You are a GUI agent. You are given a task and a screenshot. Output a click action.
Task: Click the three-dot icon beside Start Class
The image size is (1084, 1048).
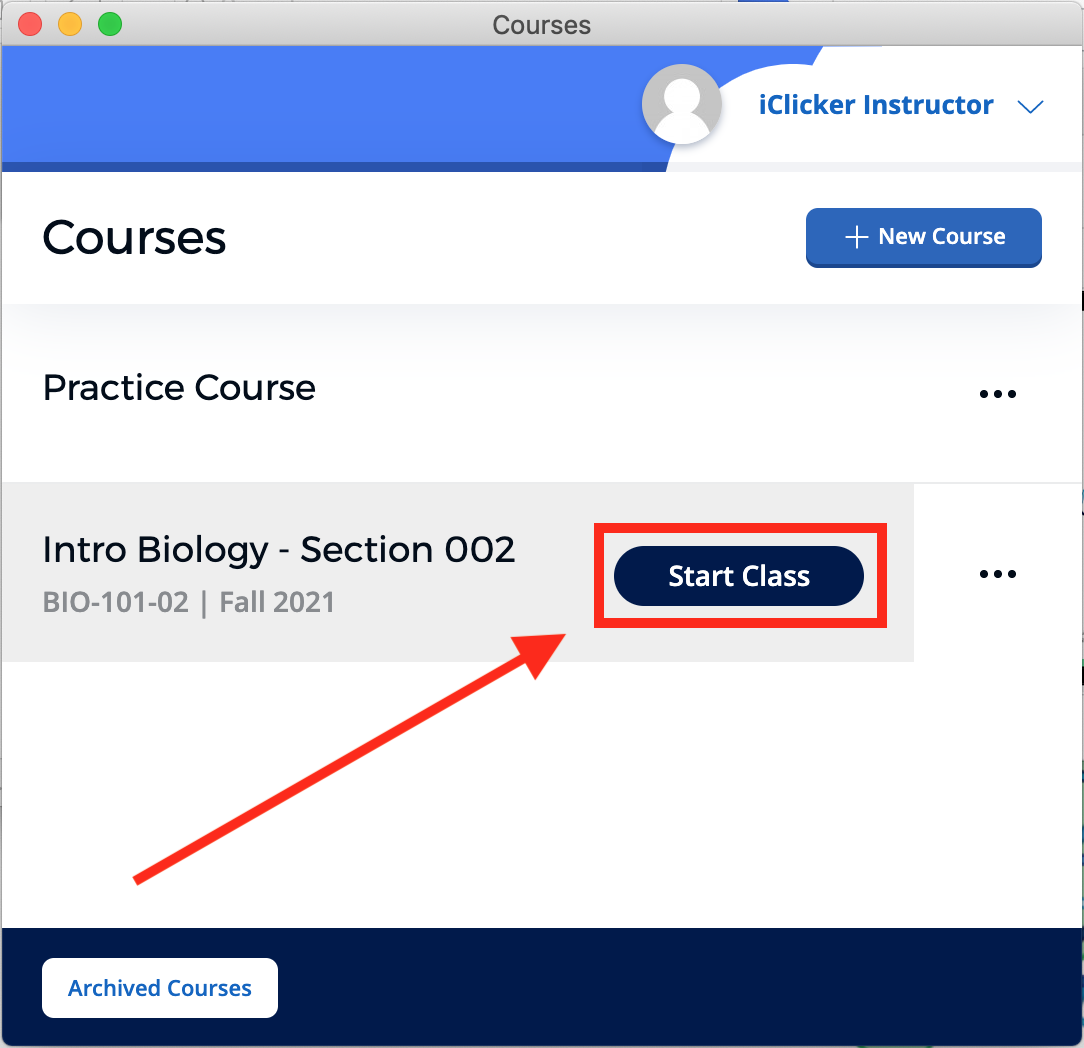(997, 573)
